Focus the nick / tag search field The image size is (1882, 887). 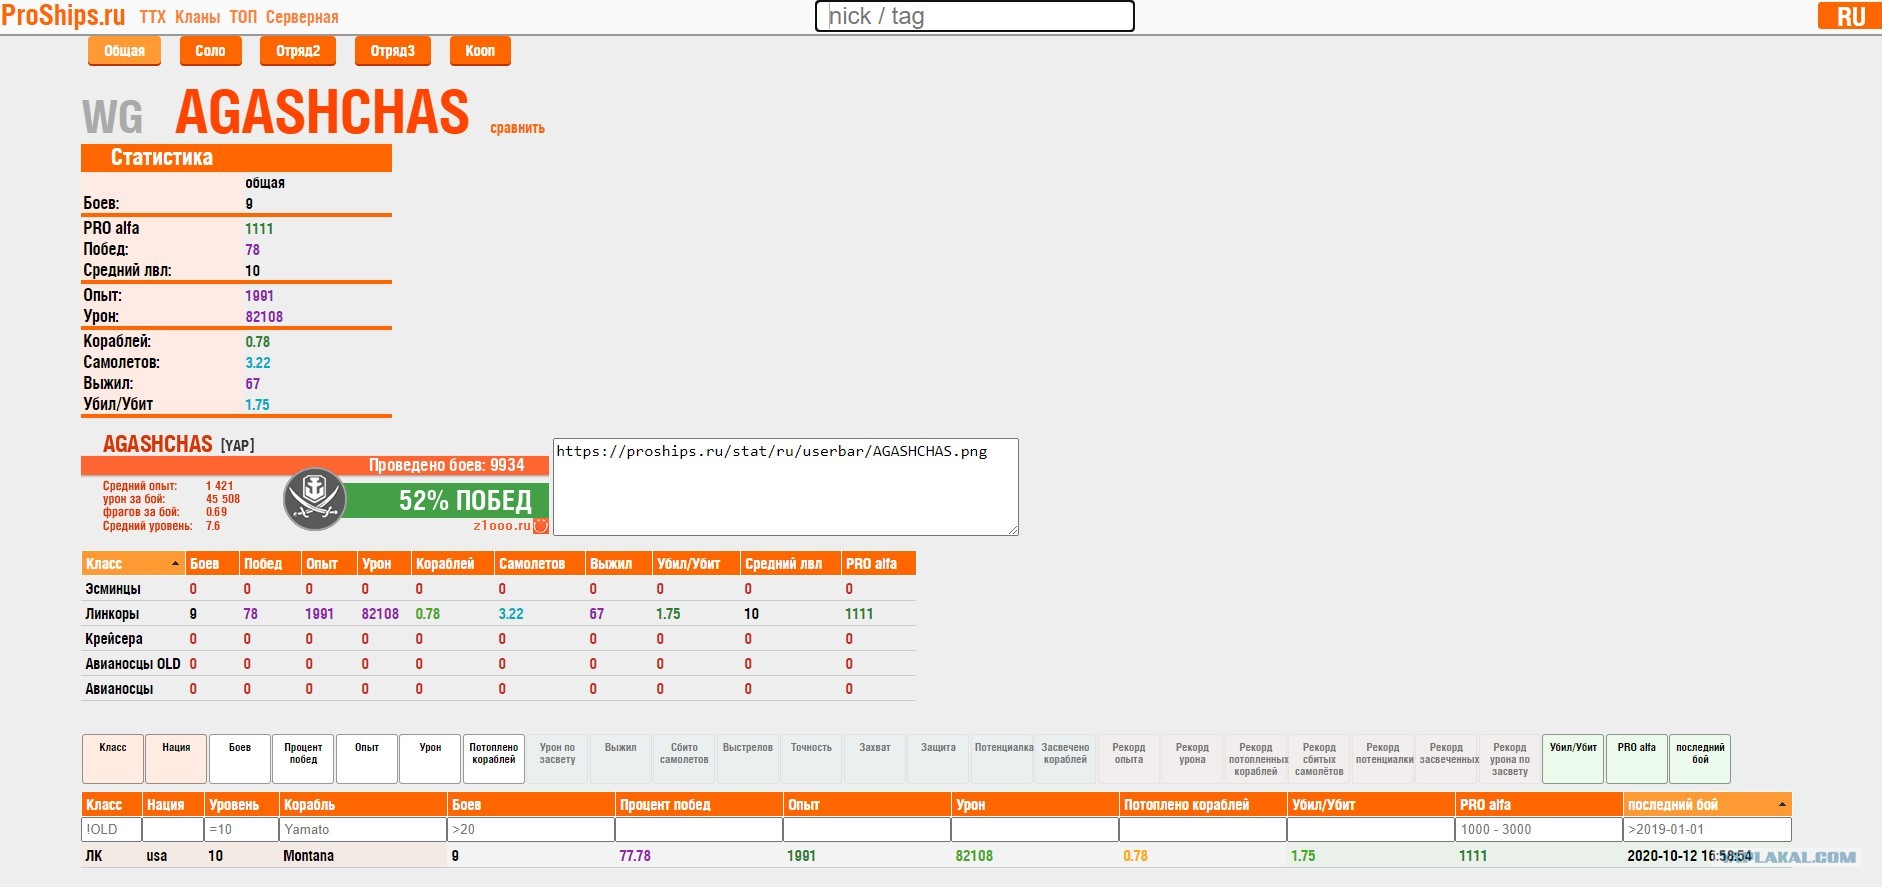[x=975, y=16]
